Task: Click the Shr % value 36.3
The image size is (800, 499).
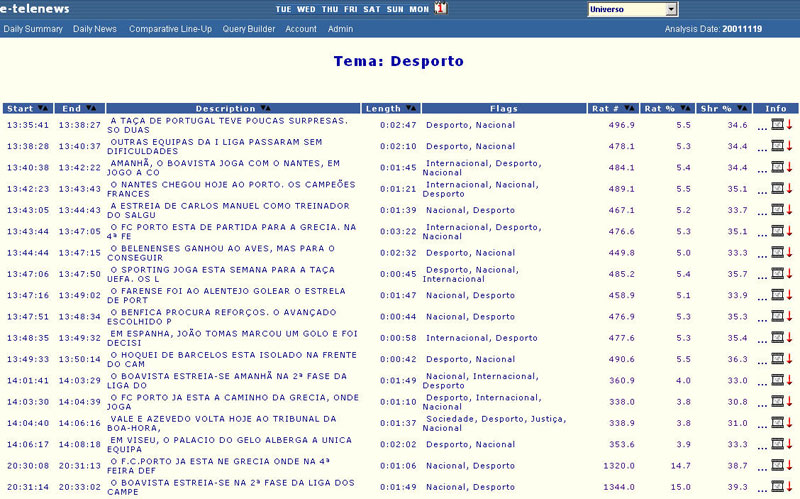Action: click(737, 359)
